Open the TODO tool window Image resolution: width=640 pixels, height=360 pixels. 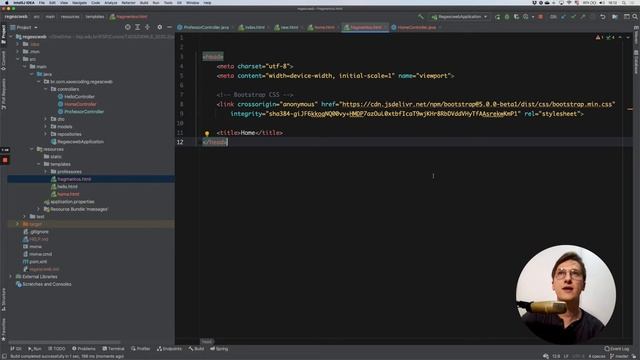pos(57,349)
